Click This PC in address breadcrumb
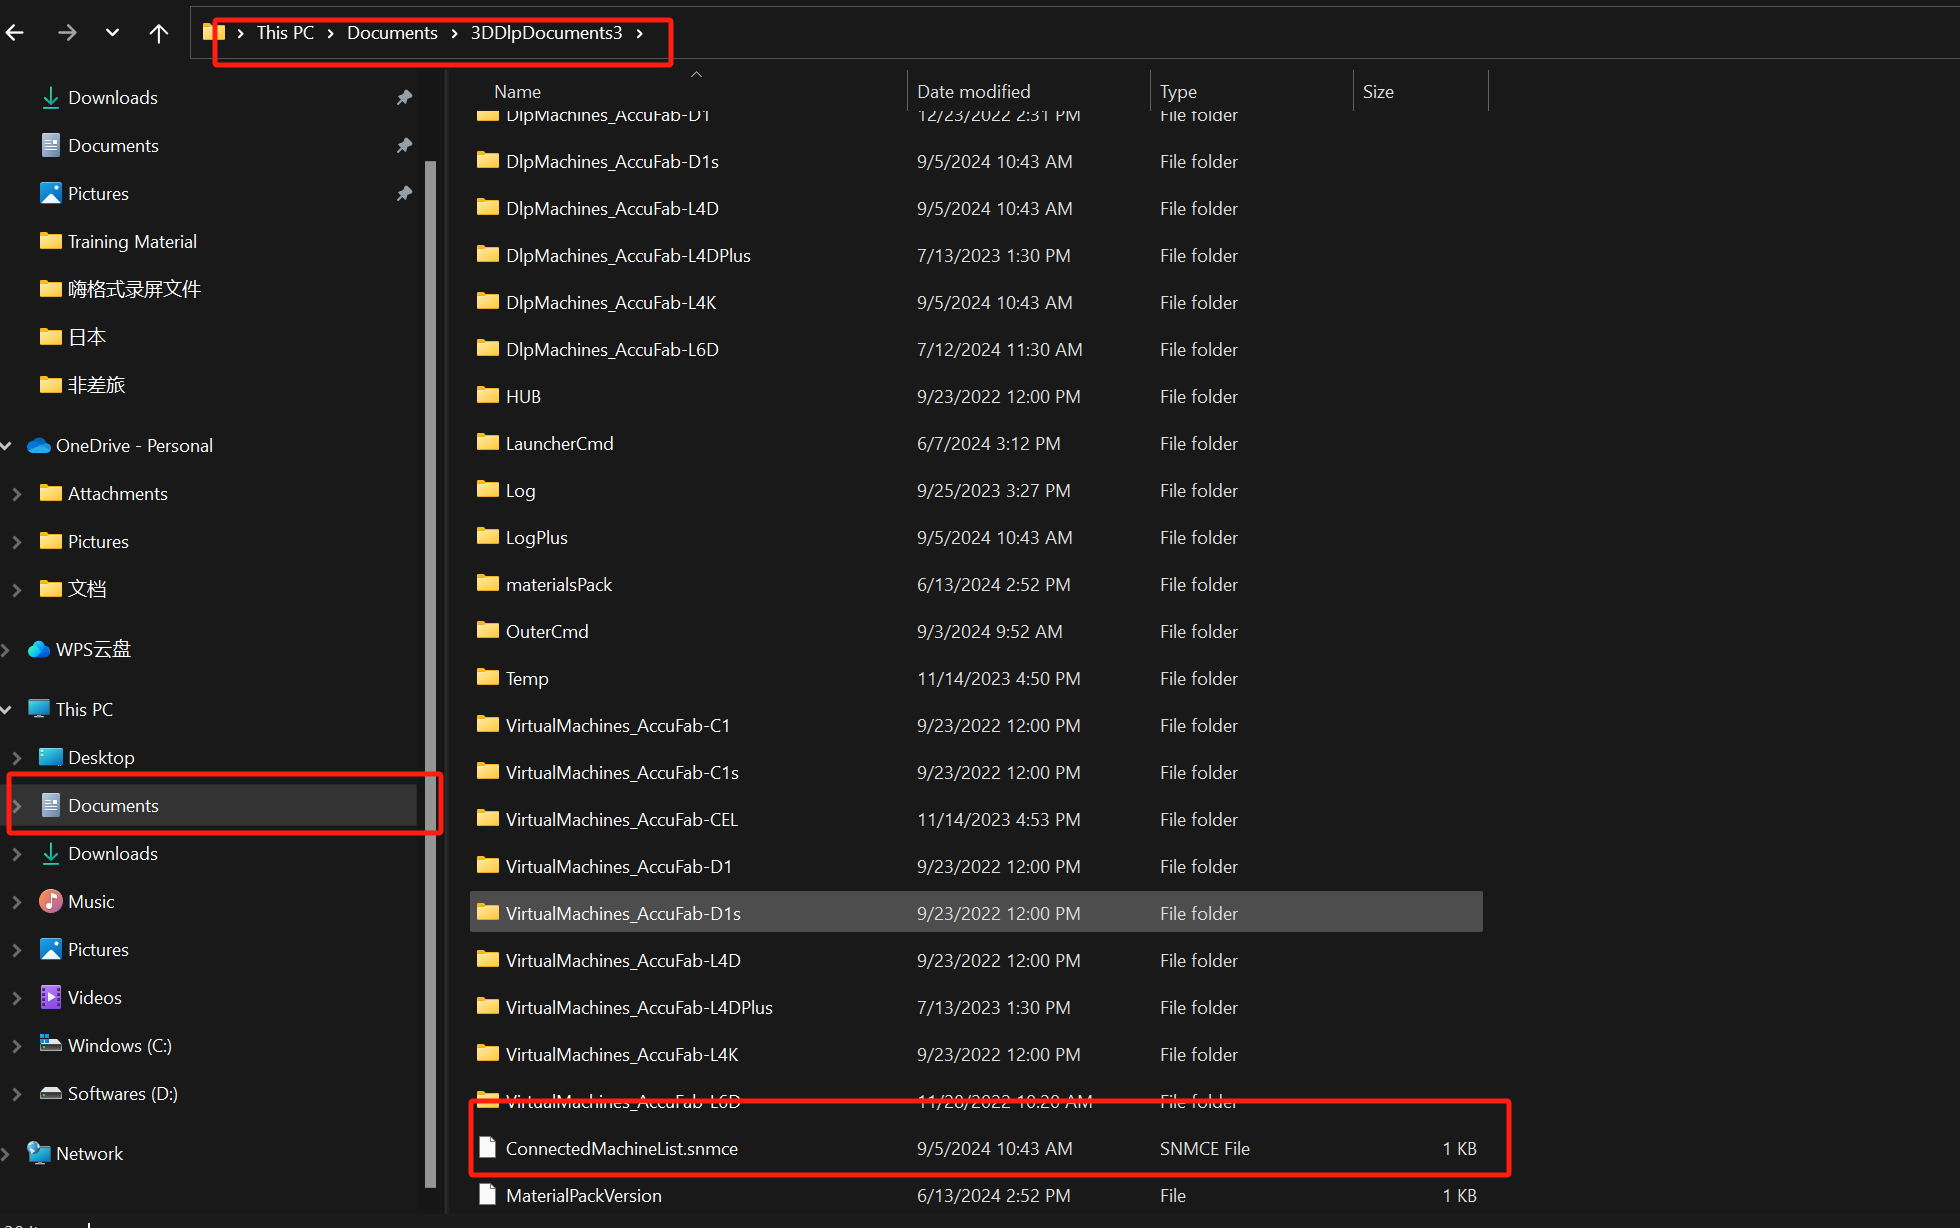The height and width of the screenshot is (1228, 1960). [285, 33]
